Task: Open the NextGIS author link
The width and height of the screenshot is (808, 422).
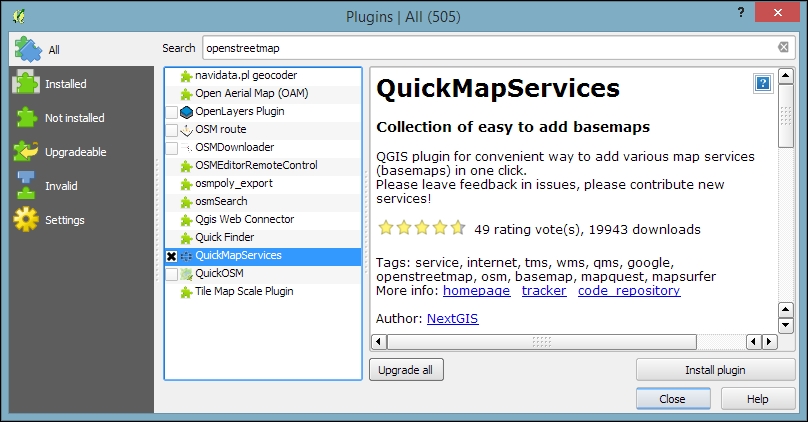Action: (452, 318)
